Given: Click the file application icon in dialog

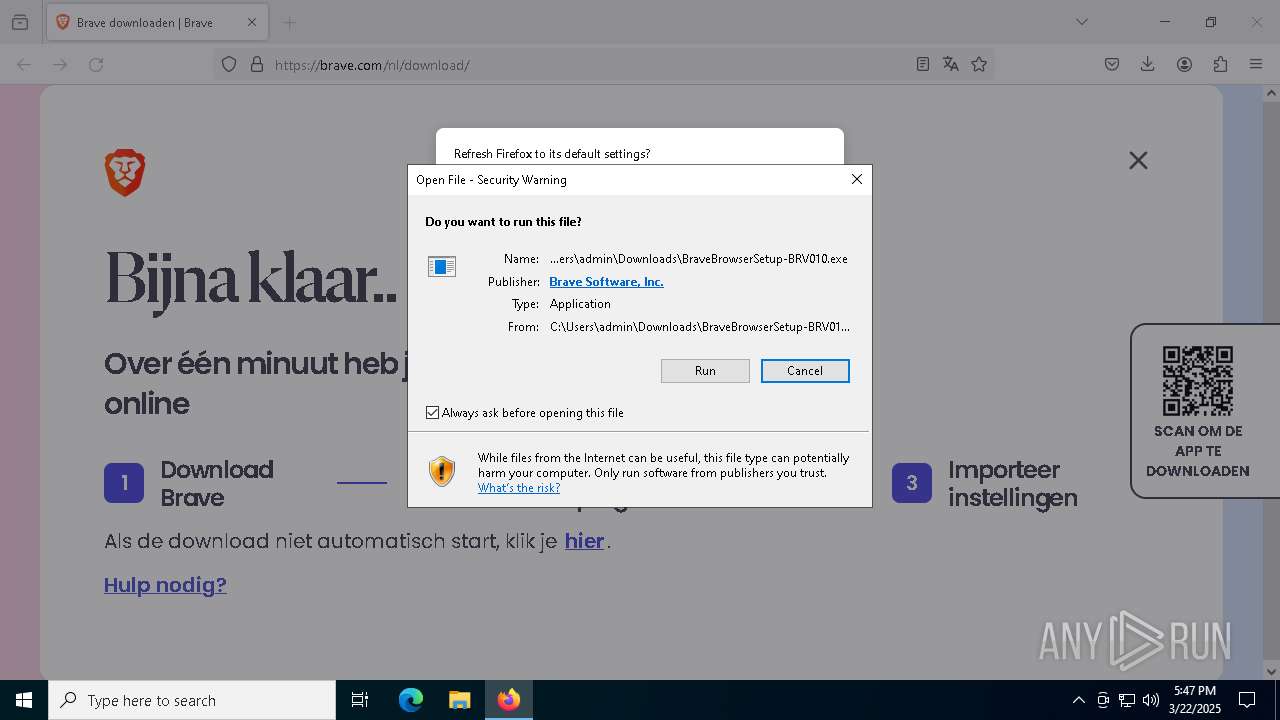Looking at the screenshot, I should tap(442, 266).
